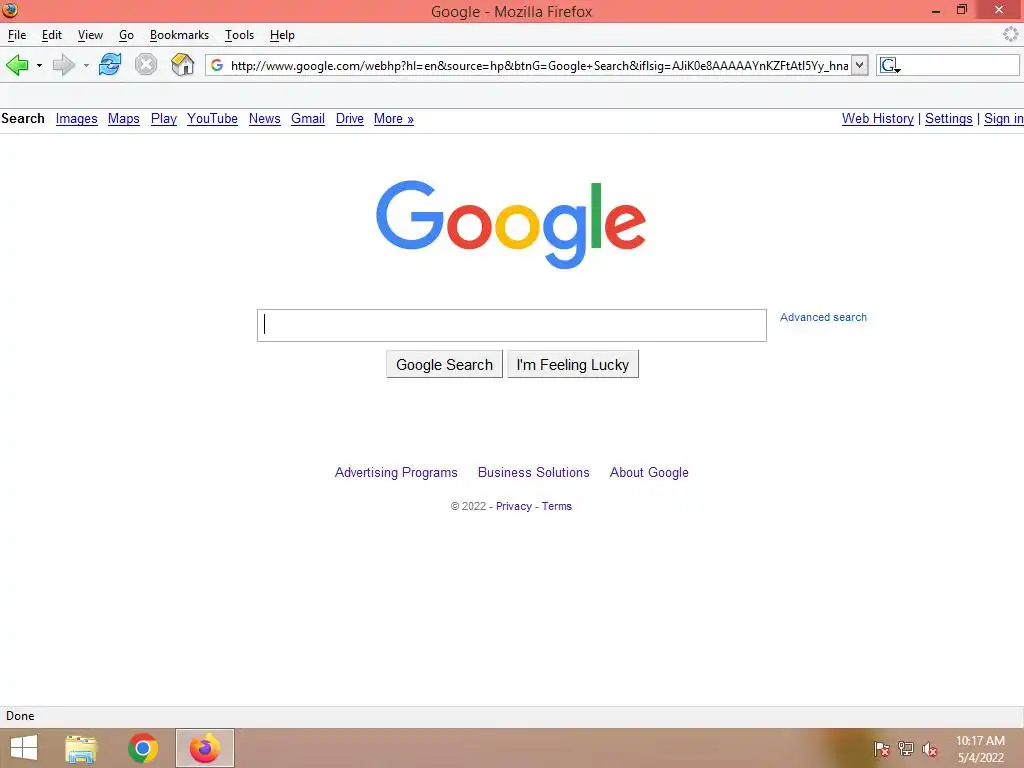The width and height of the screenshot is (1024, 768).
Task: Open the Windows Start button
Action: (24, 748)
